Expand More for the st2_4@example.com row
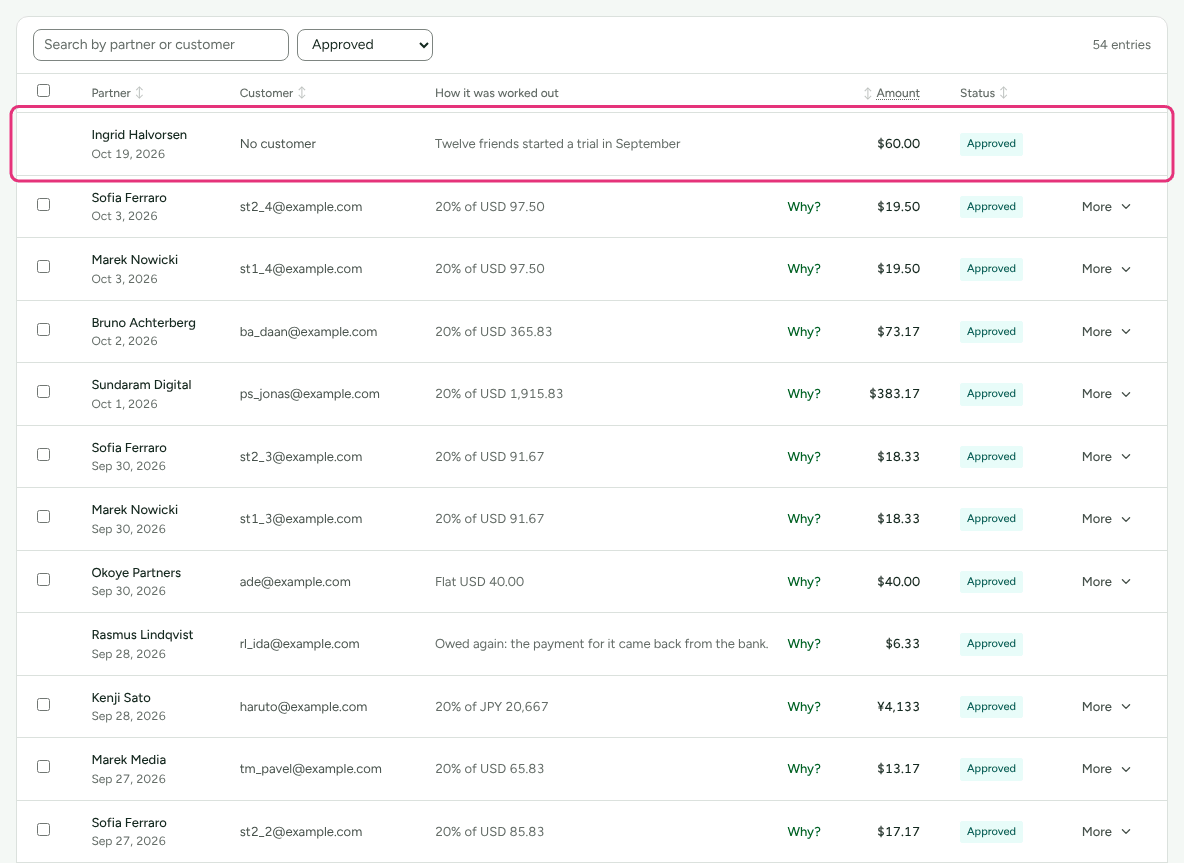Image resolution: width=1184 pixels, height=863 pixels. [1106, 207]
